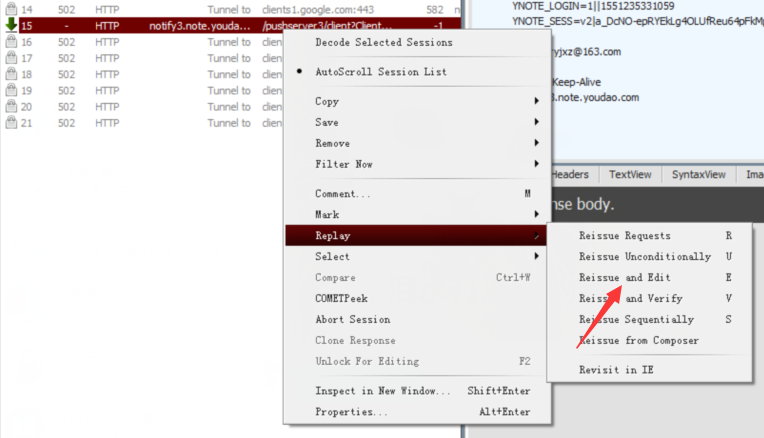Select session row 19 Tunnel to

[143, 90]
